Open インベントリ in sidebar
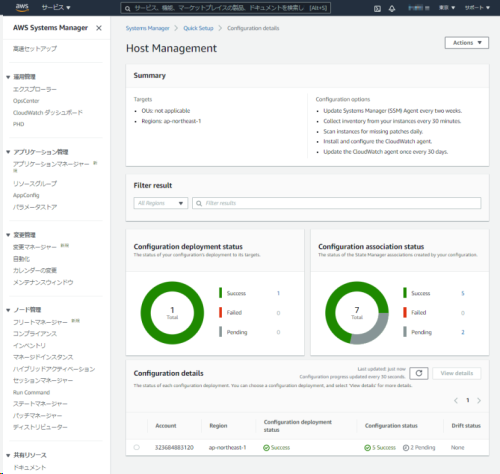This screenshot has height=474, width=500. pyautogui.click(x=29, y=346)
